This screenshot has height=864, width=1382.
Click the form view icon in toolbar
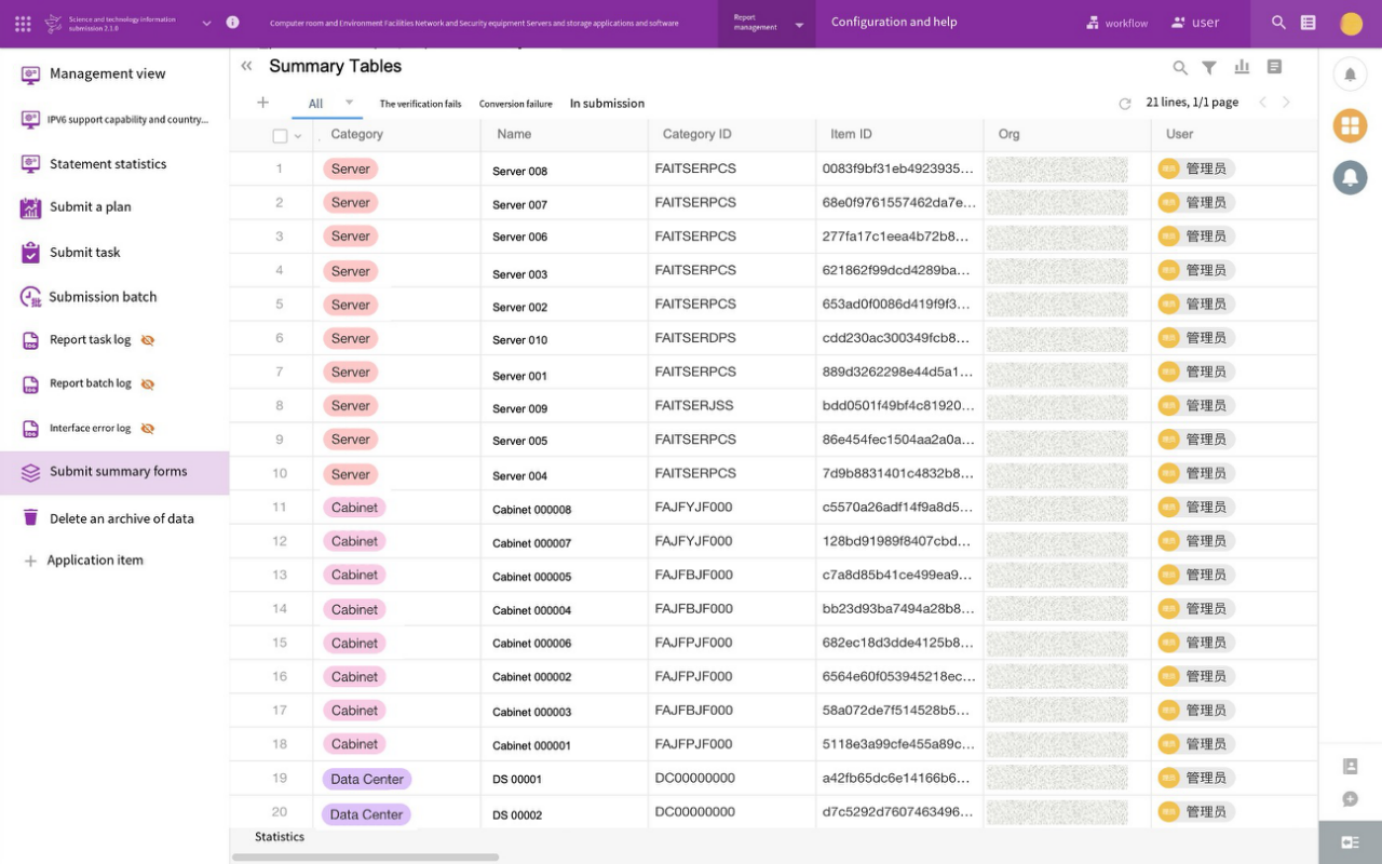pyautogui.click(x=1274, y=66)
